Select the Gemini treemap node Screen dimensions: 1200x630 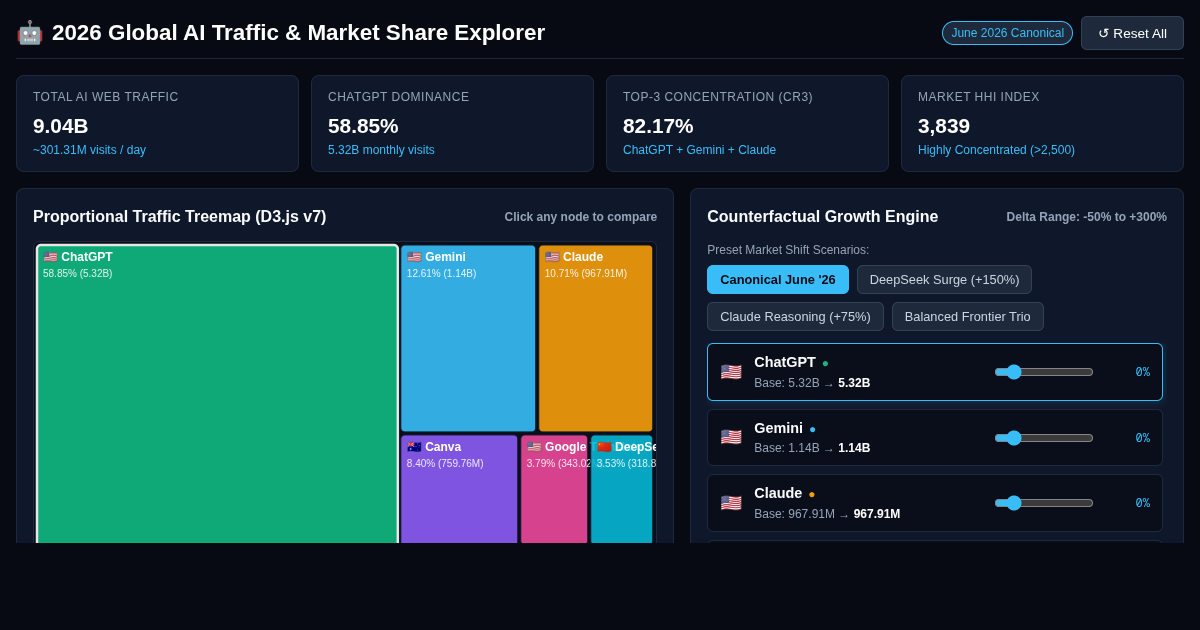[x=468, y=338]
